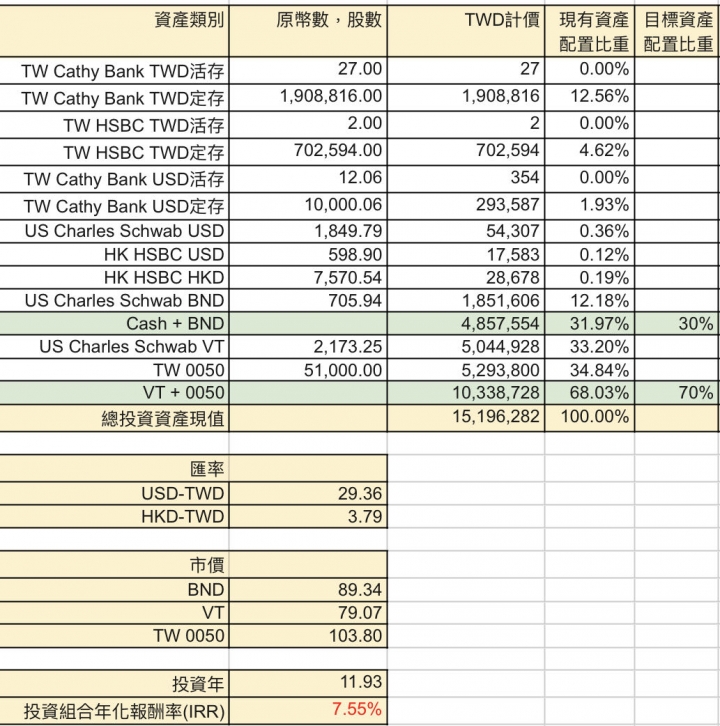
Task: Click the TWD value 17,583
Action: (466, 254)
